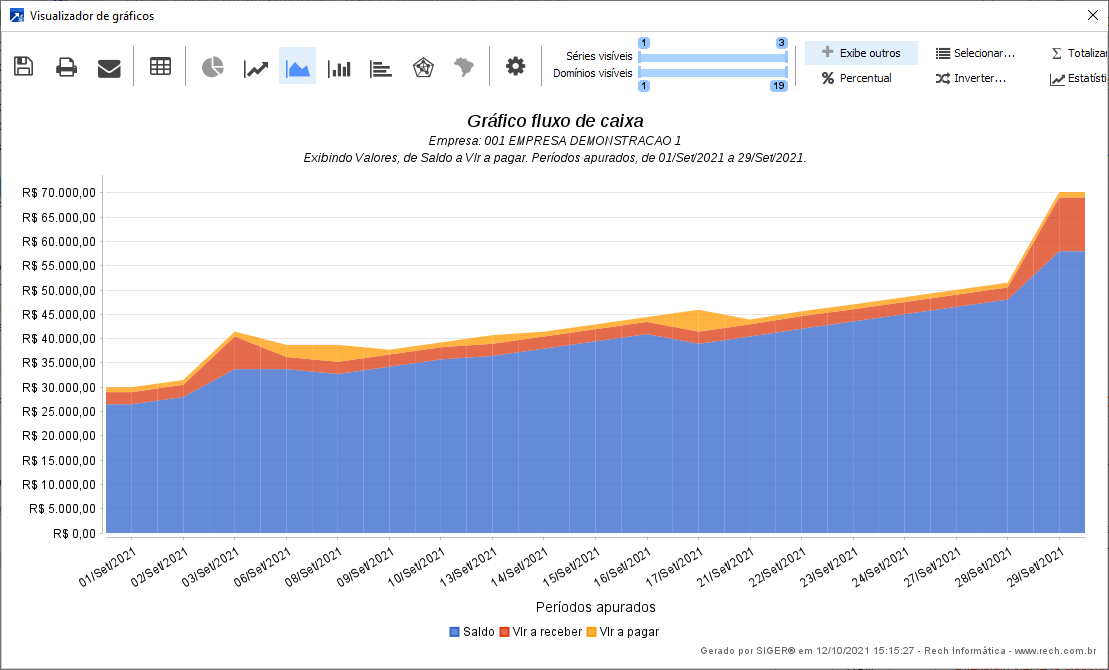Viewport: 1109px width, 670px height.
Task: Click the save chart icon
Action: 23,67
